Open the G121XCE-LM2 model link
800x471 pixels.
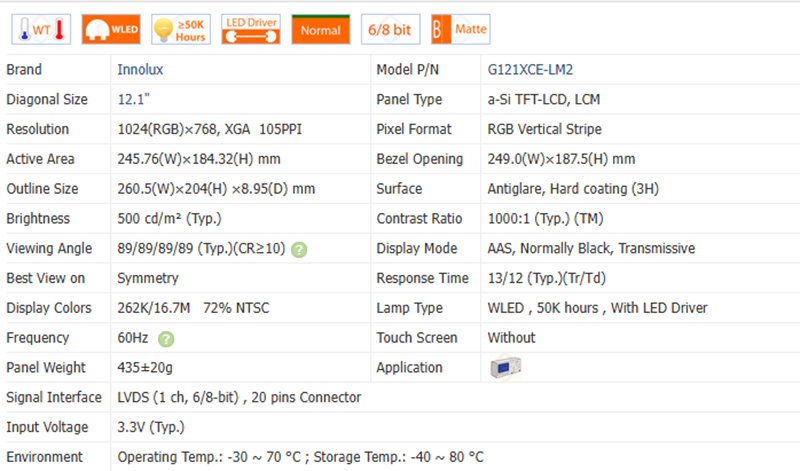(530, 69)
